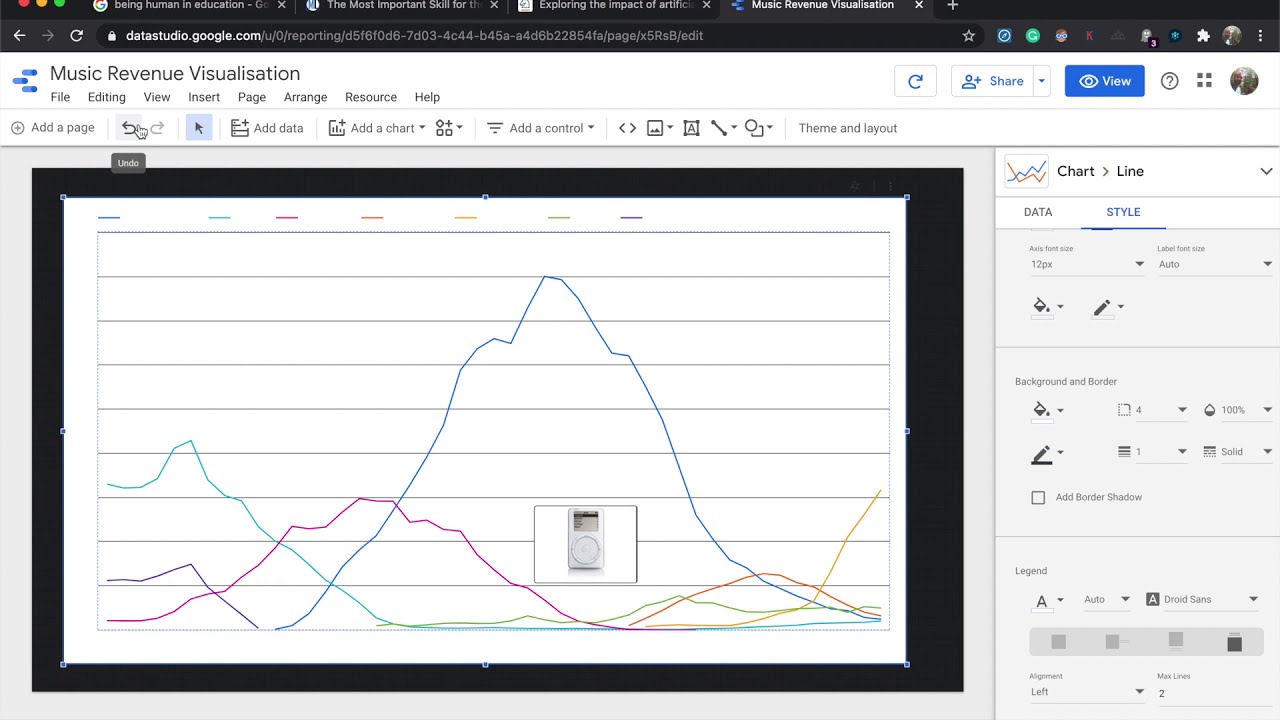Bookmark this page with star icon
The image size is (1280, 720).
point(968,36)
